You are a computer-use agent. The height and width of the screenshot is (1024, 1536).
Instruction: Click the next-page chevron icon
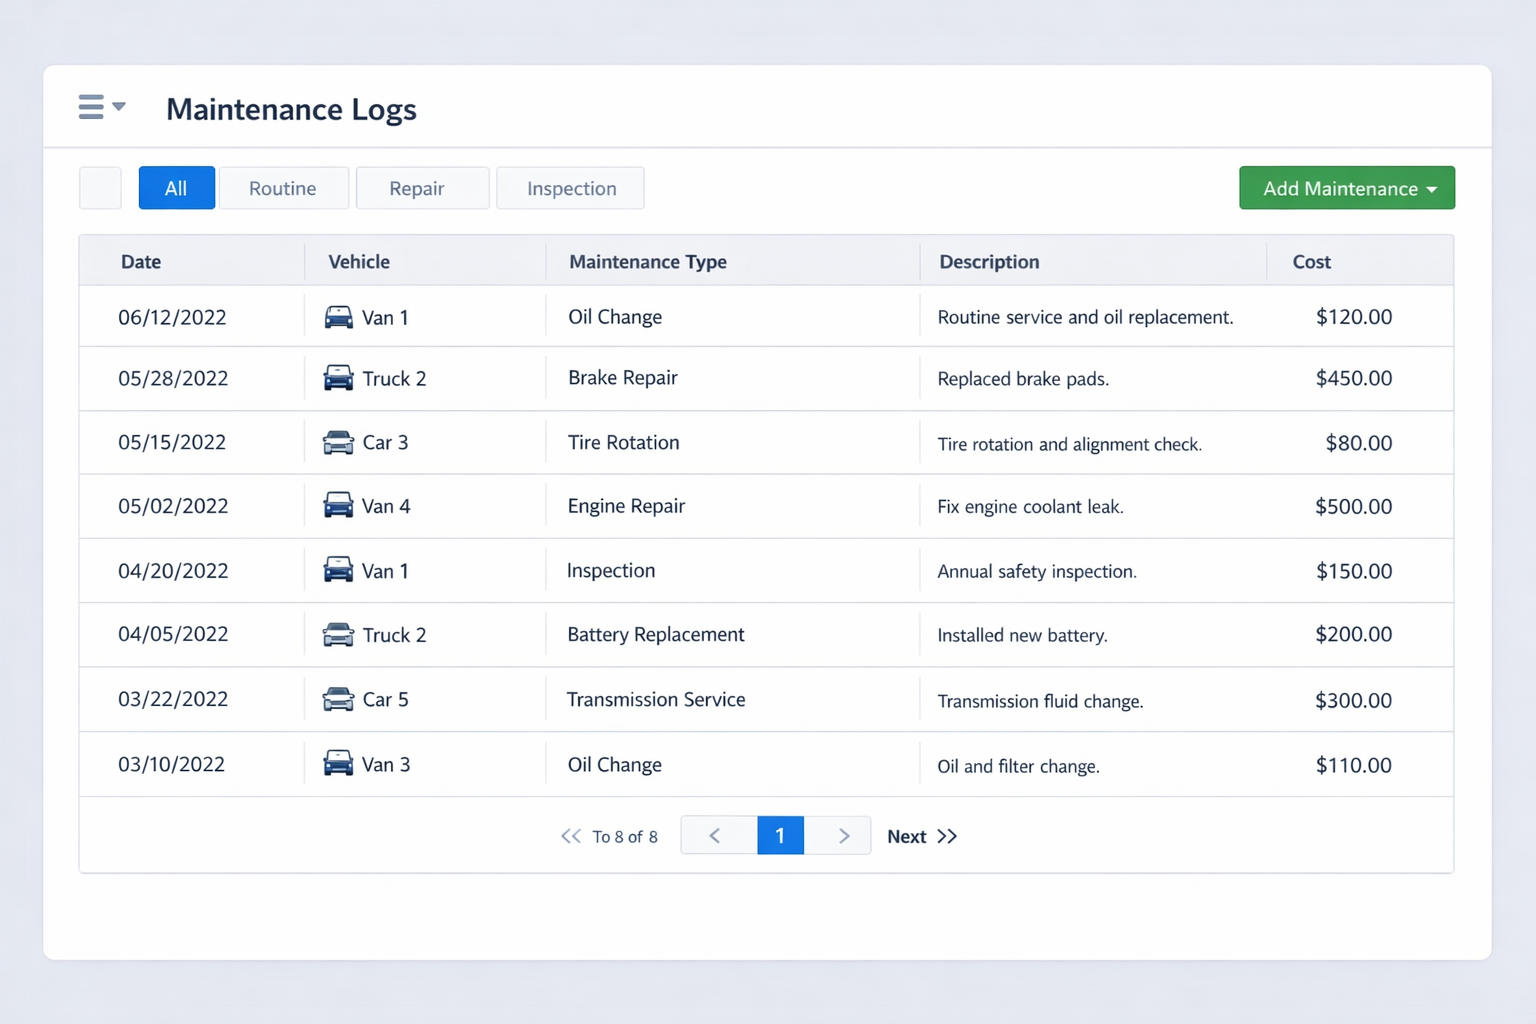tap(843, 835)
